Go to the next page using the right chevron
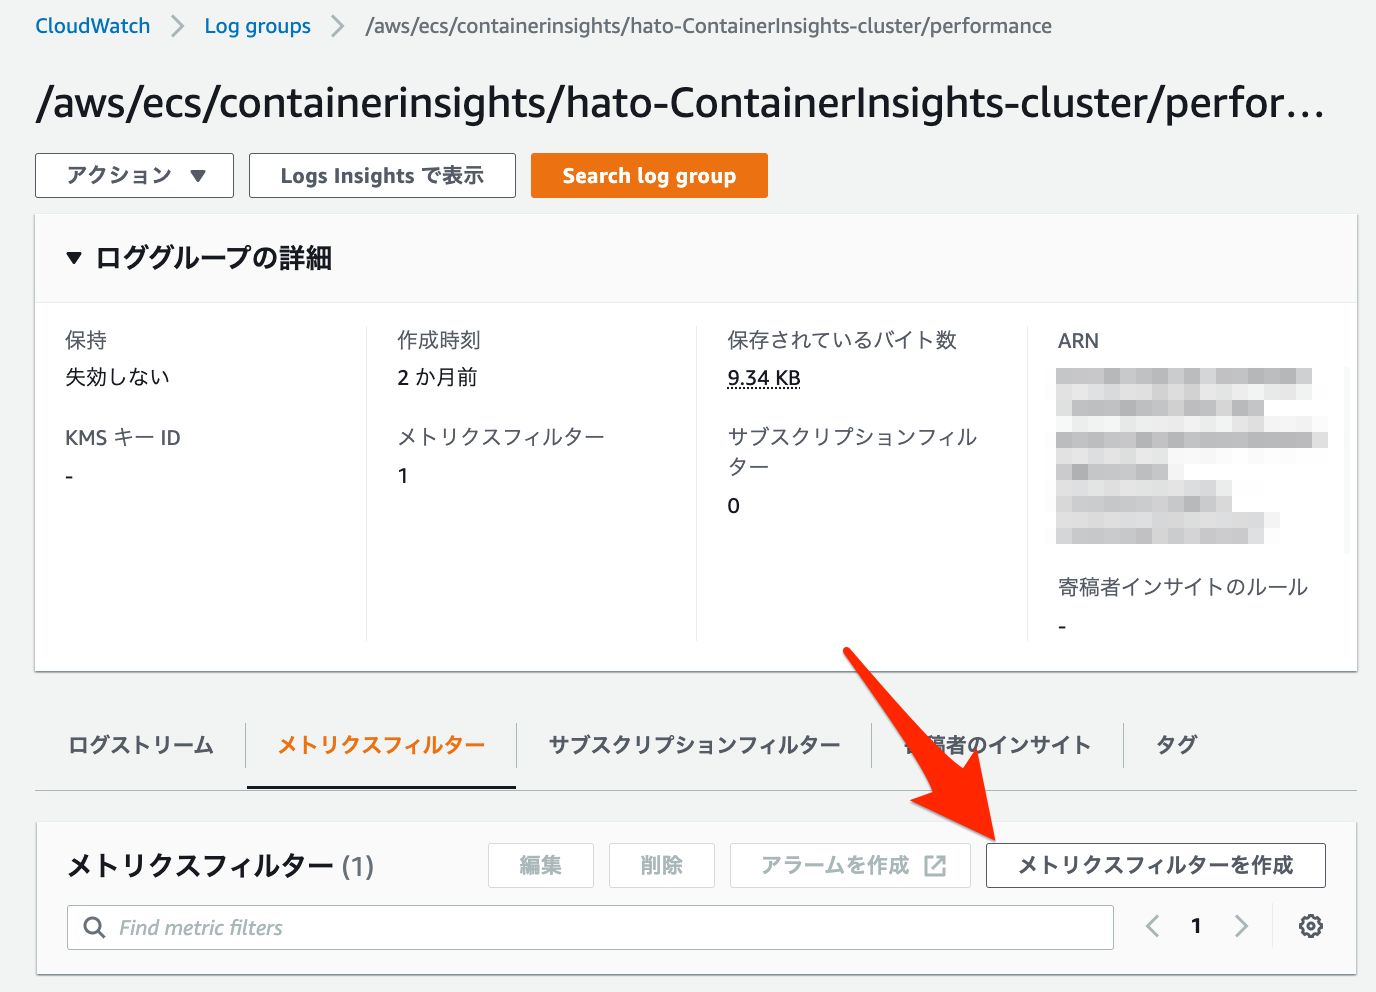The width and height of the screenshot is (1376, 992). [x=1241, y=926]
